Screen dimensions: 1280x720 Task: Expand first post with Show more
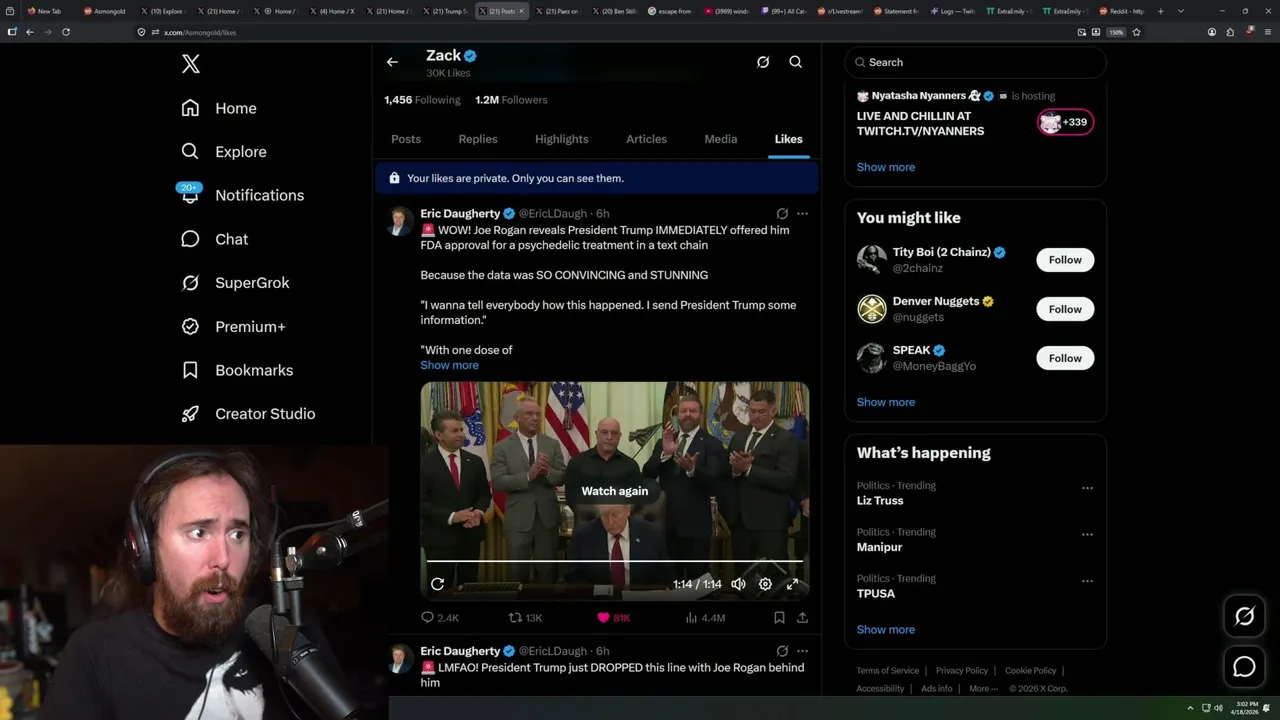click(x=449, y=365)
